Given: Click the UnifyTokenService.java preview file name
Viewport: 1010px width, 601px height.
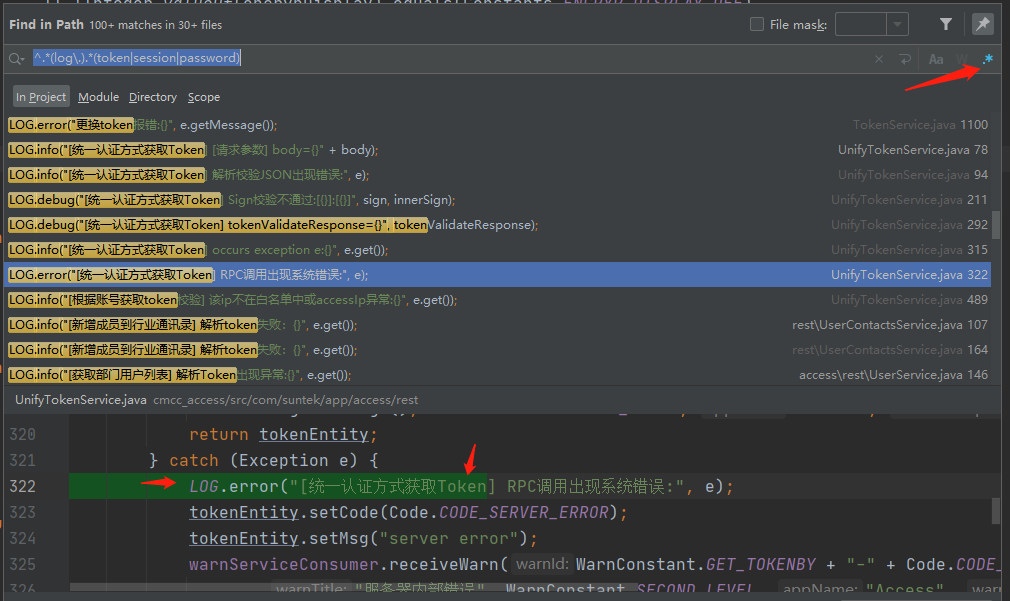Looking at the screenshot, I should (81, 400).
